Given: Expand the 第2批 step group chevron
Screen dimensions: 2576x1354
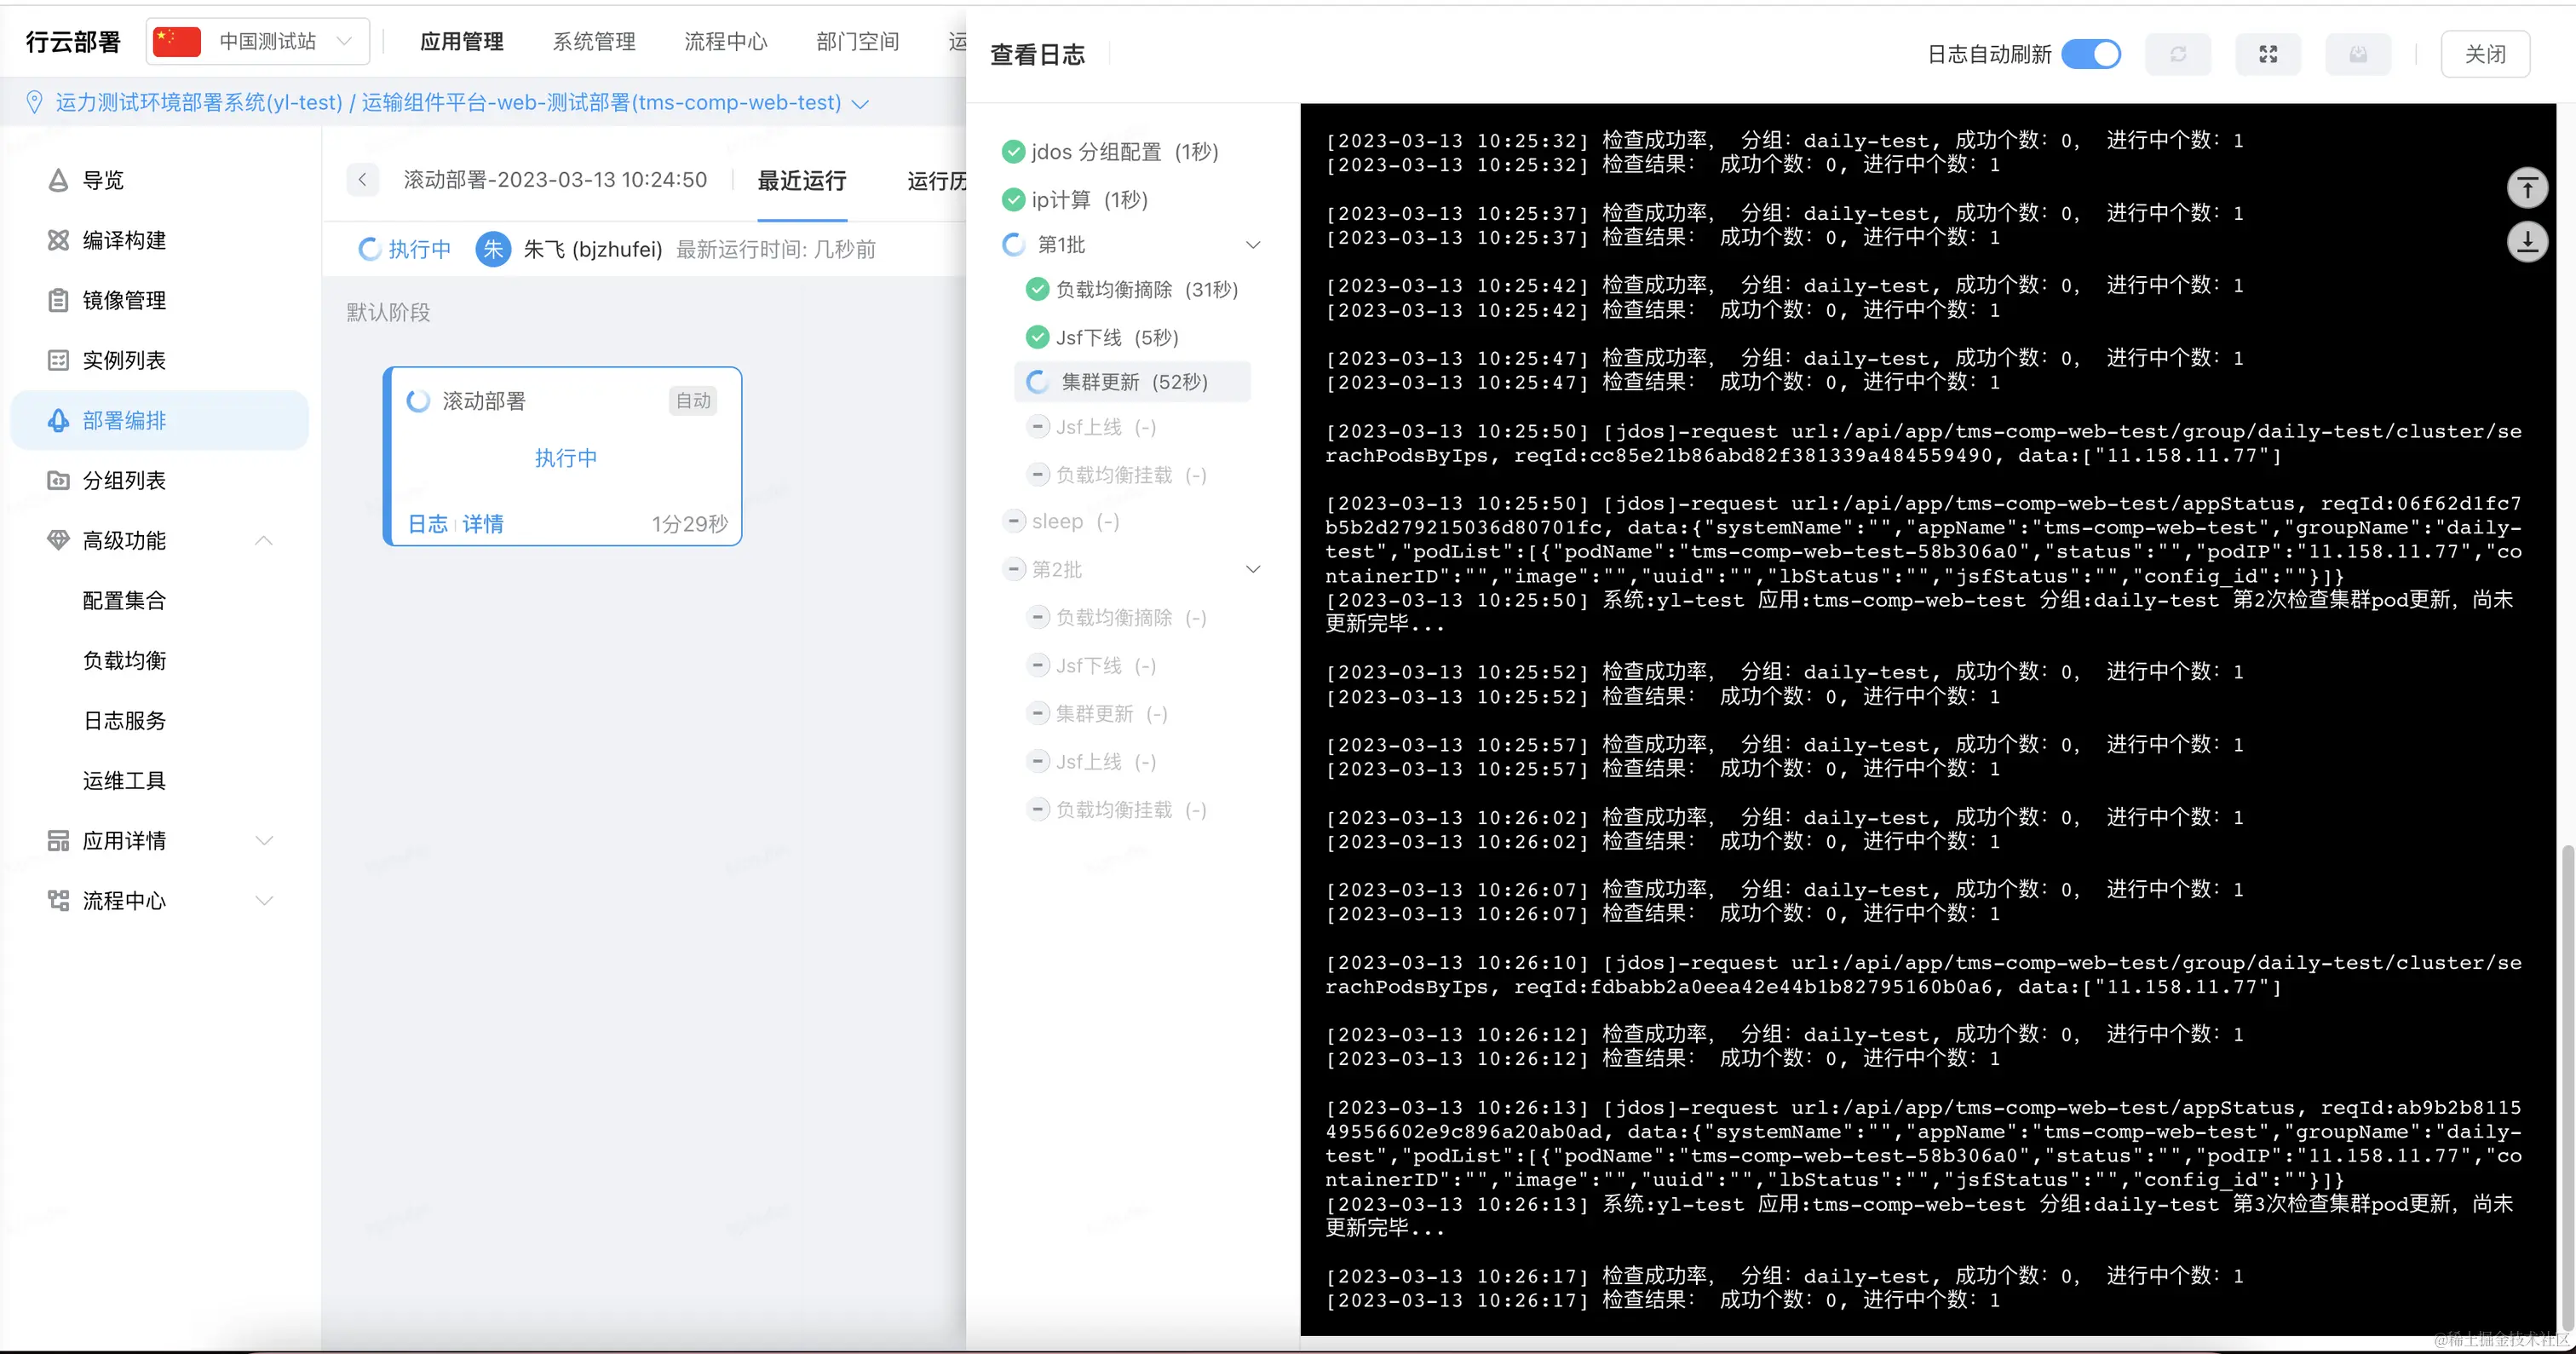Looking at the screenshot, I should (x=1252, y=569).
